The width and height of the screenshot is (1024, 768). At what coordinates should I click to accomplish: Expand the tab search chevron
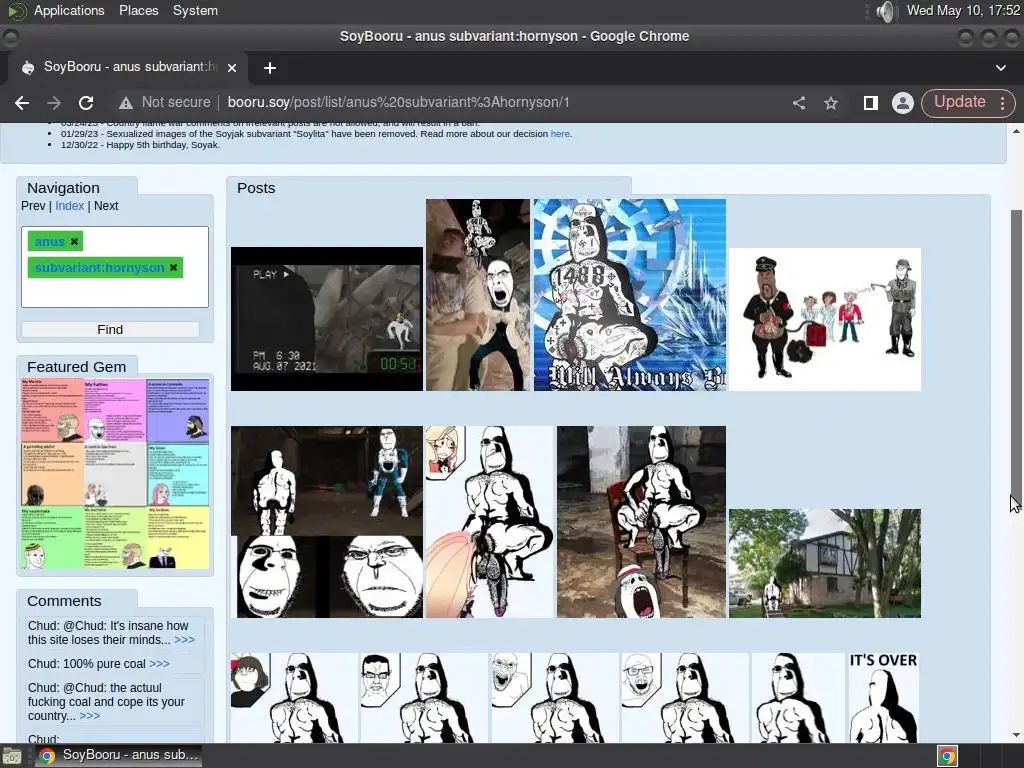click(1000, 67)
